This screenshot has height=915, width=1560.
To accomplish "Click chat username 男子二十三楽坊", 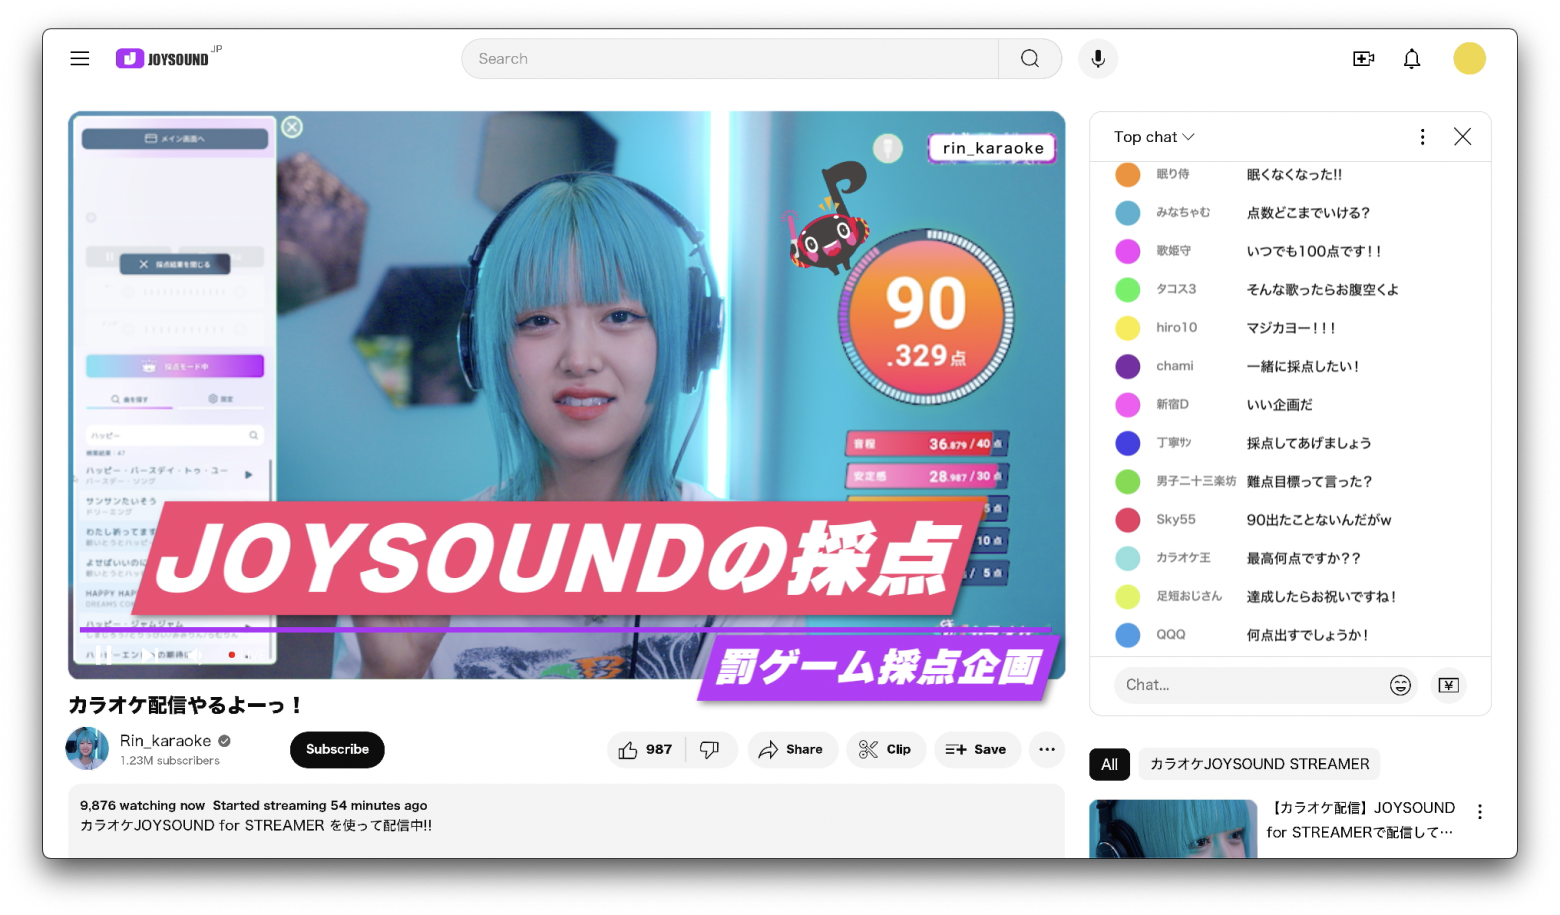I will click(1196, 481).
